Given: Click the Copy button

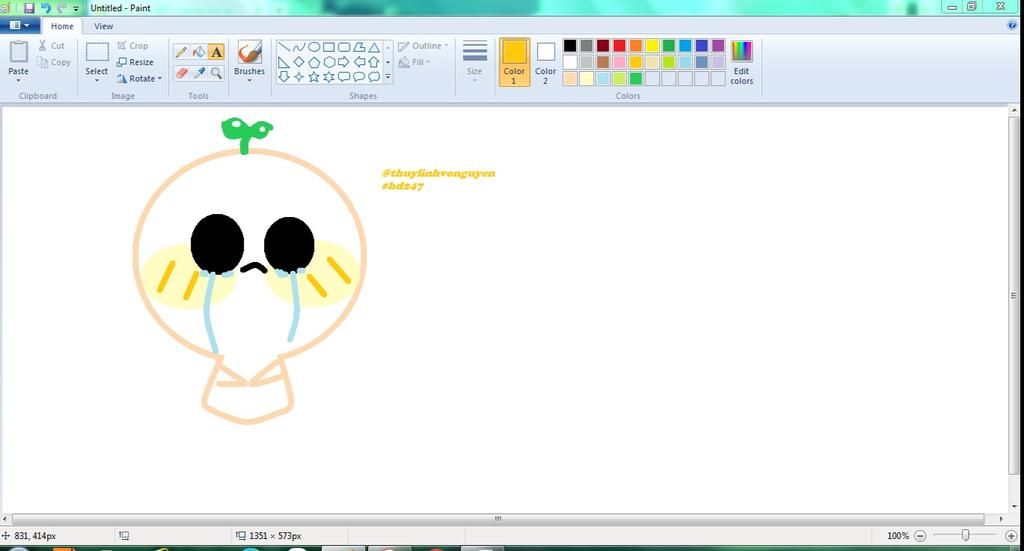Looking at the screenshot, I should [54, 62].
